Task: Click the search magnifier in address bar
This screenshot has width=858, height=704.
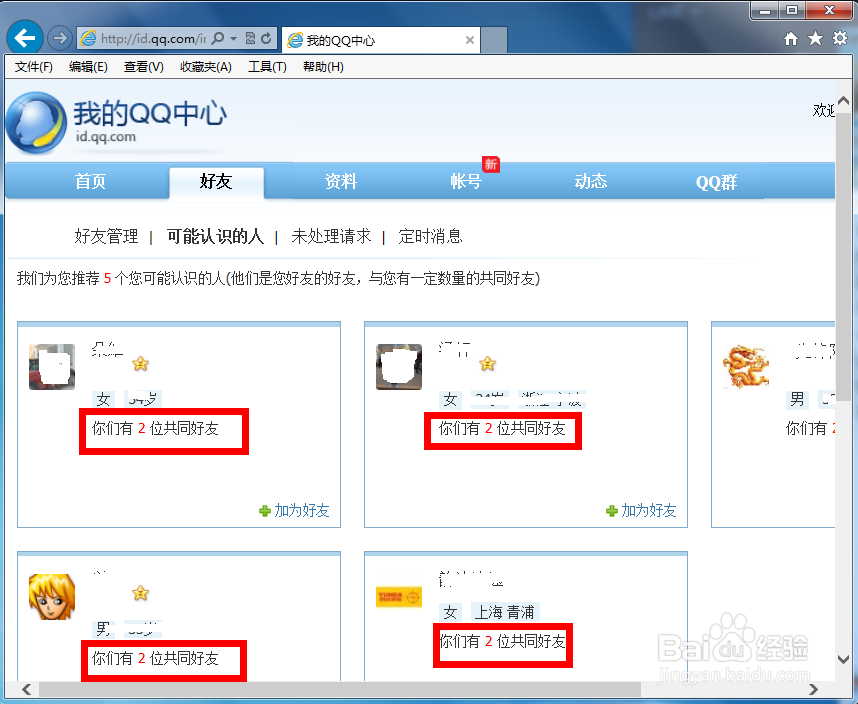Action: click(218, 38)
